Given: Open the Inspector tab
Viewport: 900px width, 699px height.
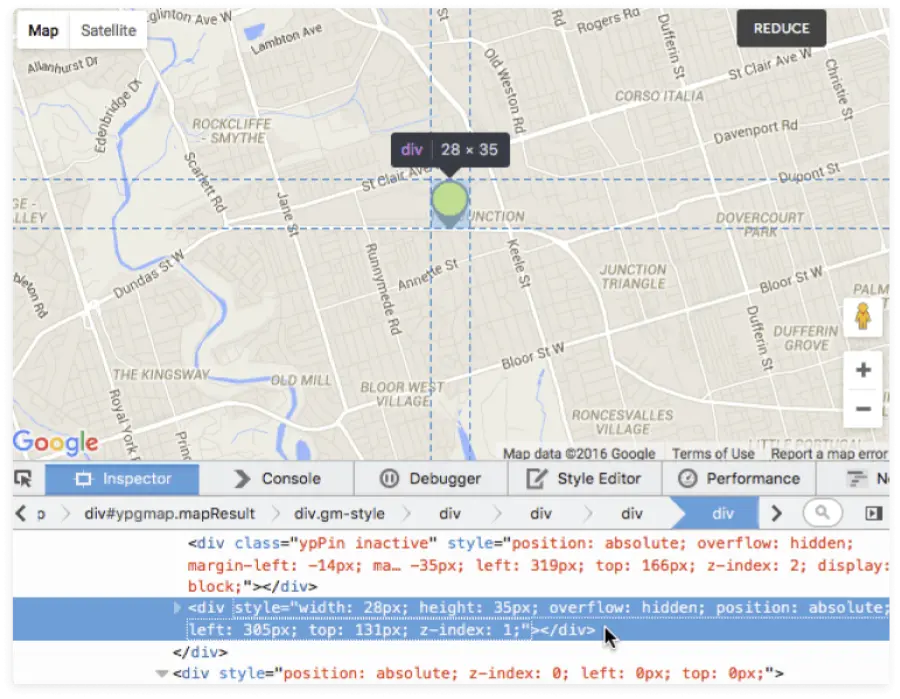Looking at the screenshot, I should 122,479.
